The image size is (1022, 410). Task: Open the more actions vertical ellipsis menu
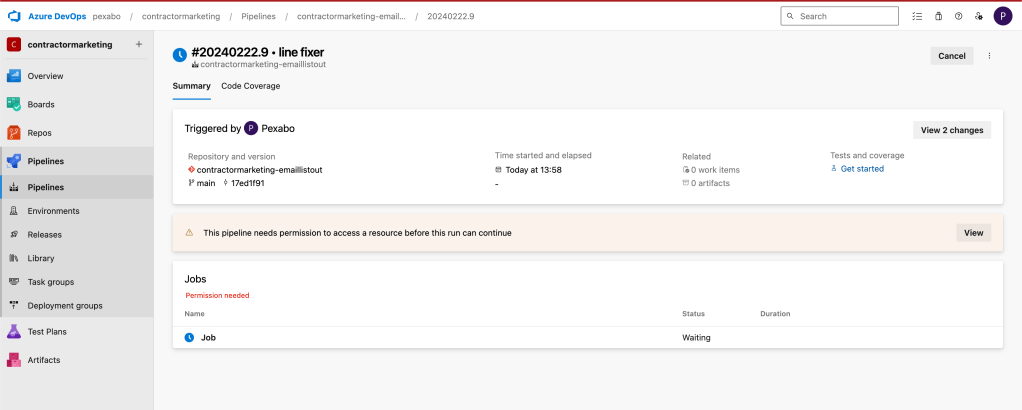pyautogui.click(x=989, y=56)
